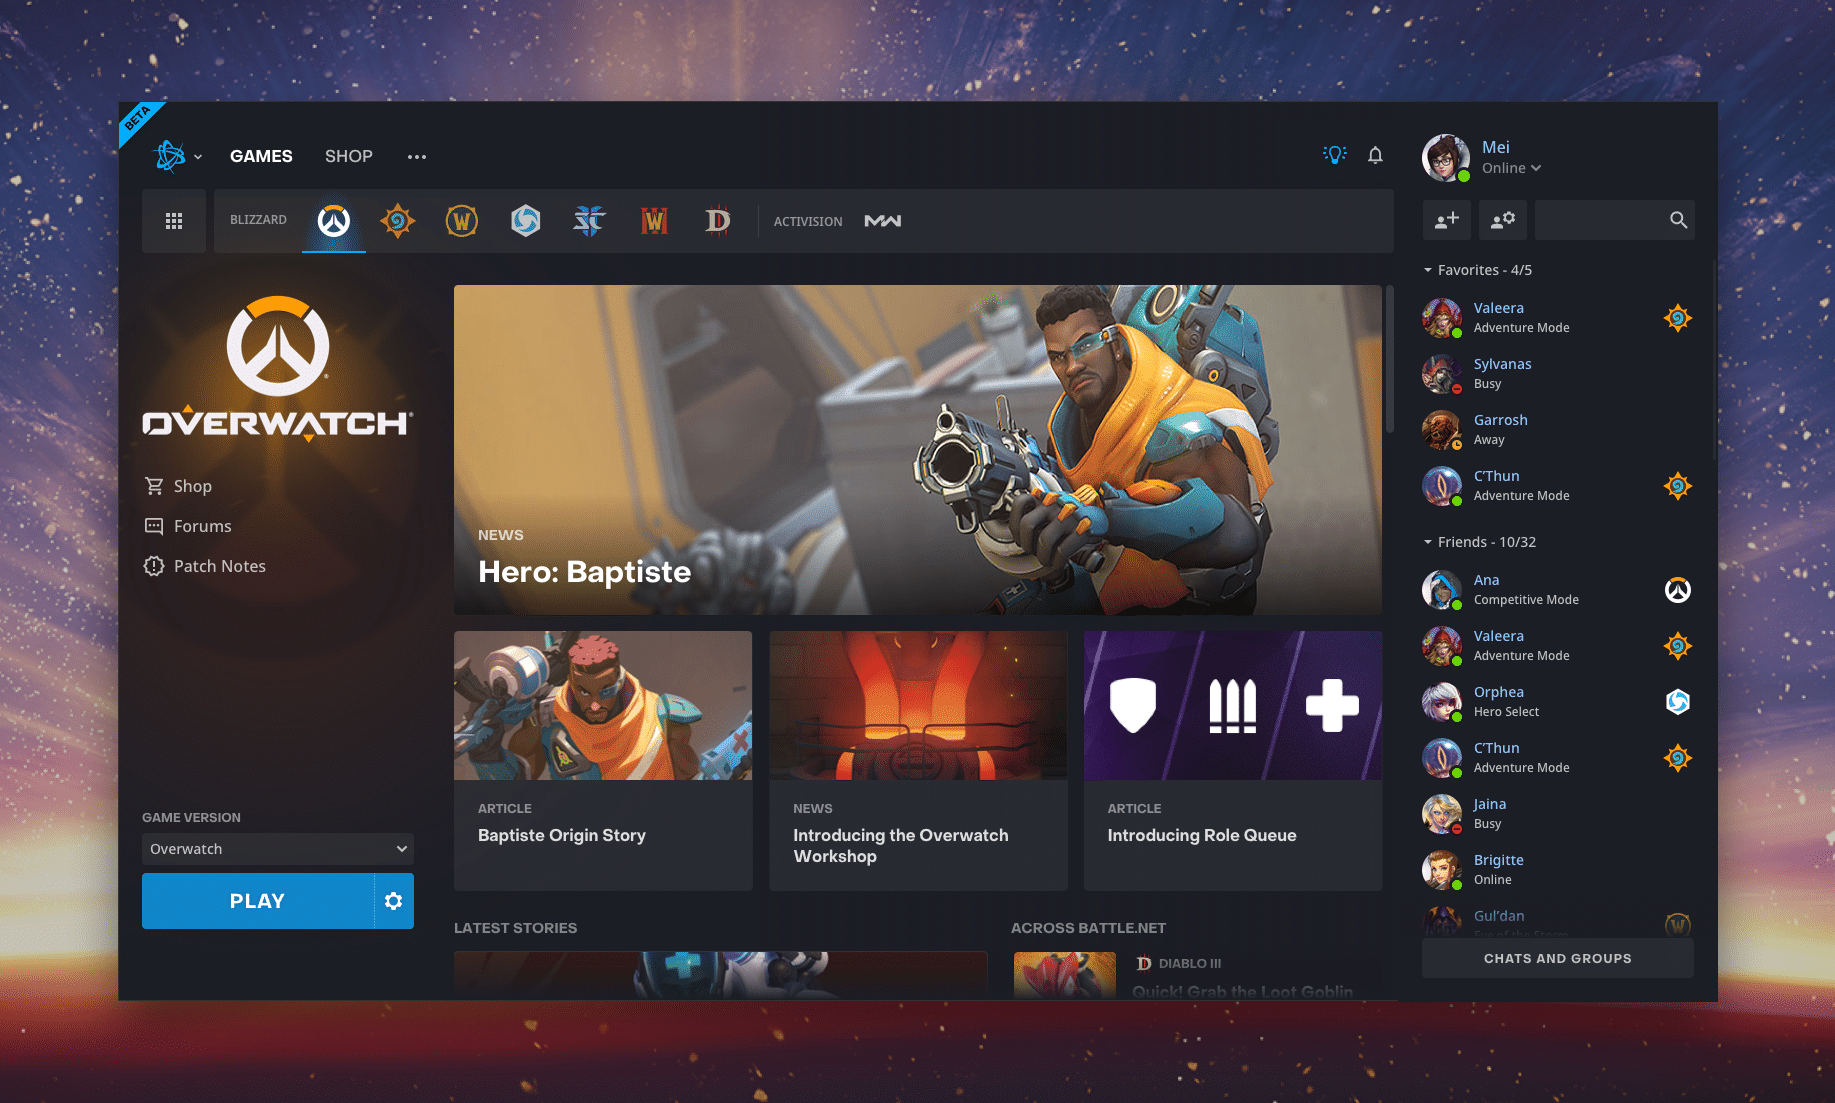The image size is (1835, 1103).
Task: Click Brigitte's avatar in Friends
Action: (1442, 870)
